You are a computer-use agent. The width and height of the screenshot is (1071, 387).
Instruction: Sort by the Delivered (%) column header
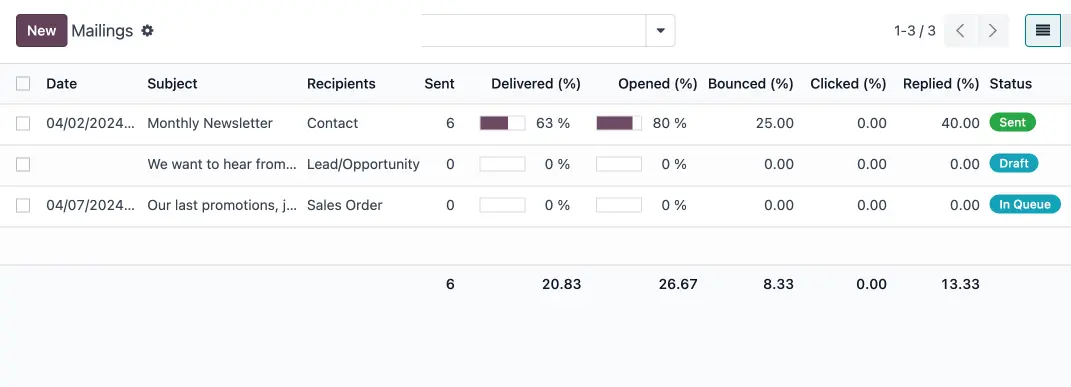536,84
